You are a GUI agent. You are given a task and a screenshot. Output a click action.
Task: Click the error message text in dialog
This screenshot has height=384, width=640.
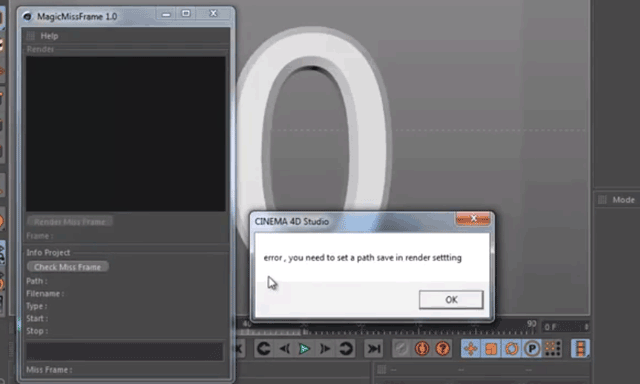click(x=363, y=258)
